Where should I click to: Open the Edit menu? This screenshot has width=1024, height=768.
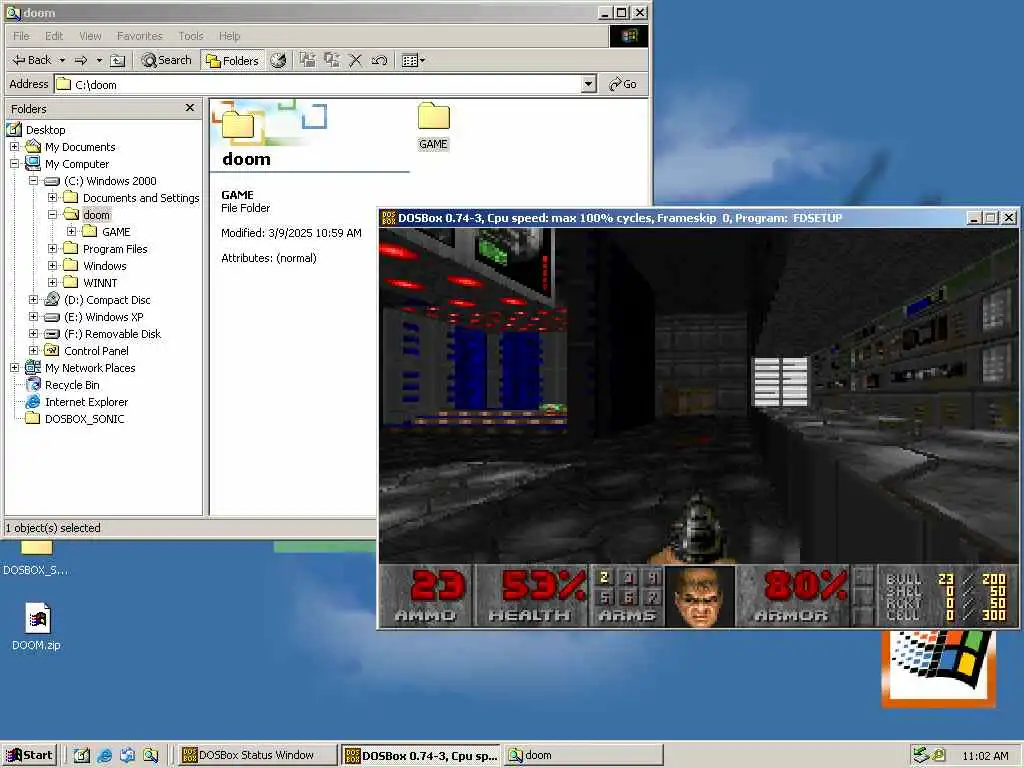point(54,36)
